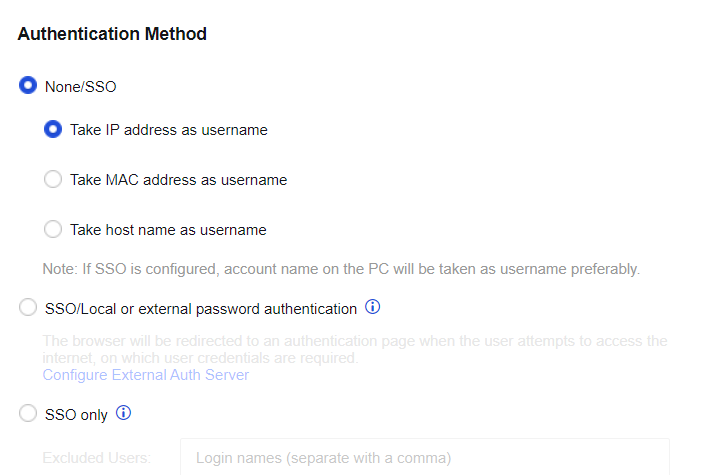This screenshot has height=475, width=705.
Task: Pick SSO/Local or external password authentication radio
Action: pos(29,309)
